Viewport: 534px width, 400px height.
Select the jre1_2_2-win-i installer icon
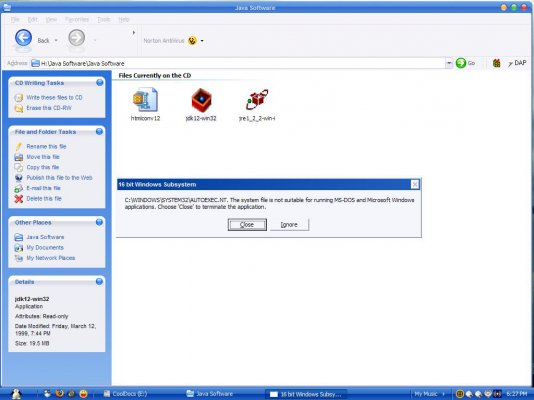[x=257, y=100]
